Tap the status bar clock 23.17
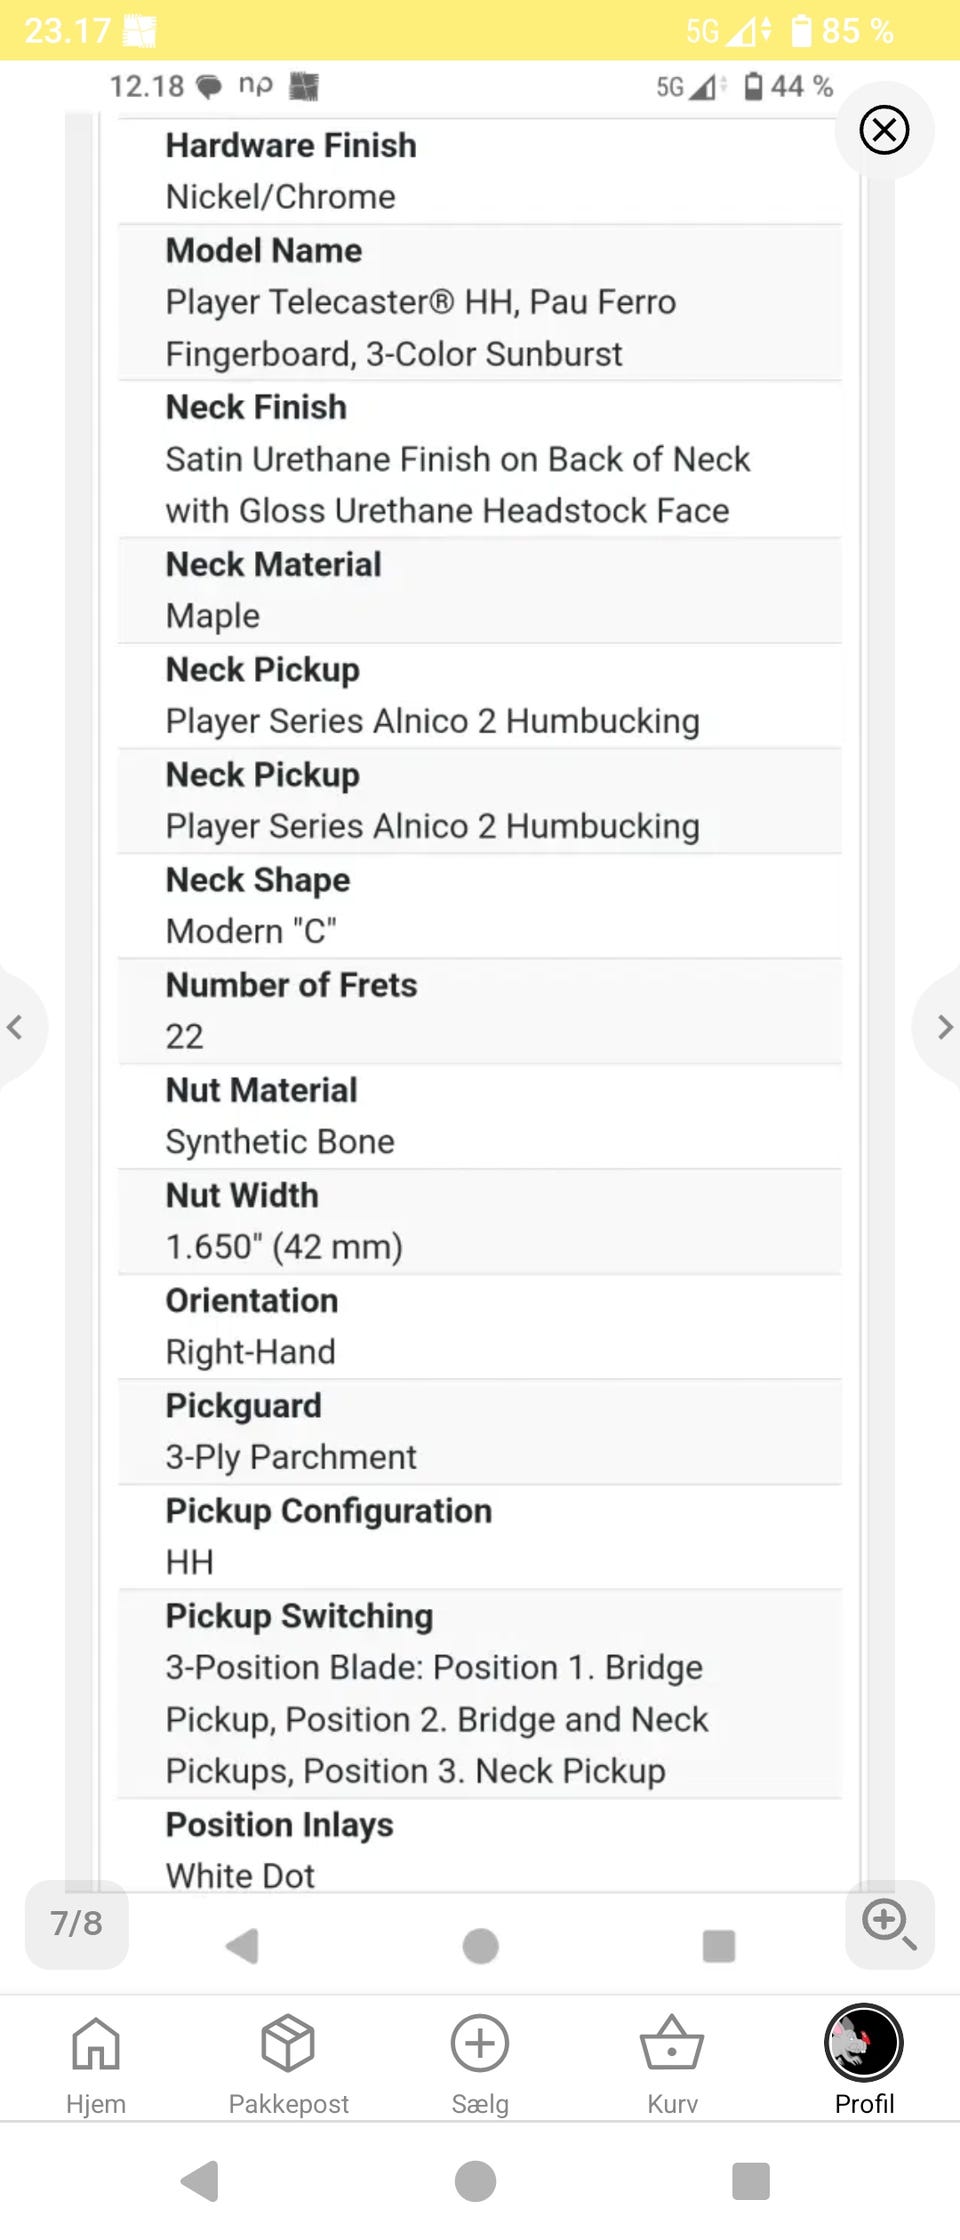This screenshot has width=960, height=2240. pos(67,31)
